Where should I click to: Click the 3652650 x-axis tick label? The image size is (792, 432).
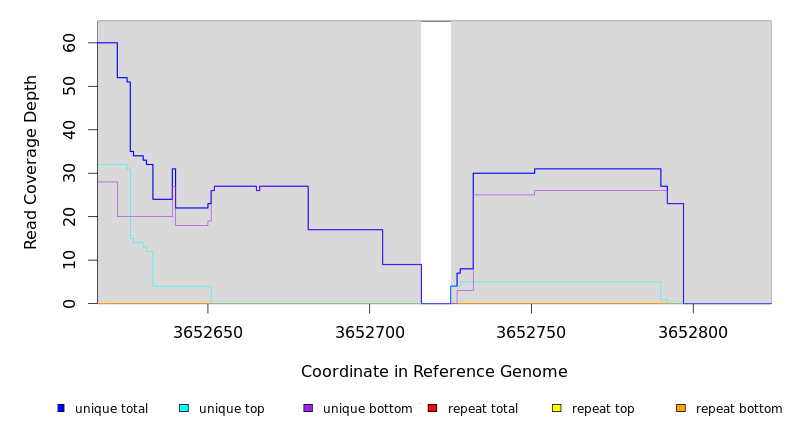207,332
